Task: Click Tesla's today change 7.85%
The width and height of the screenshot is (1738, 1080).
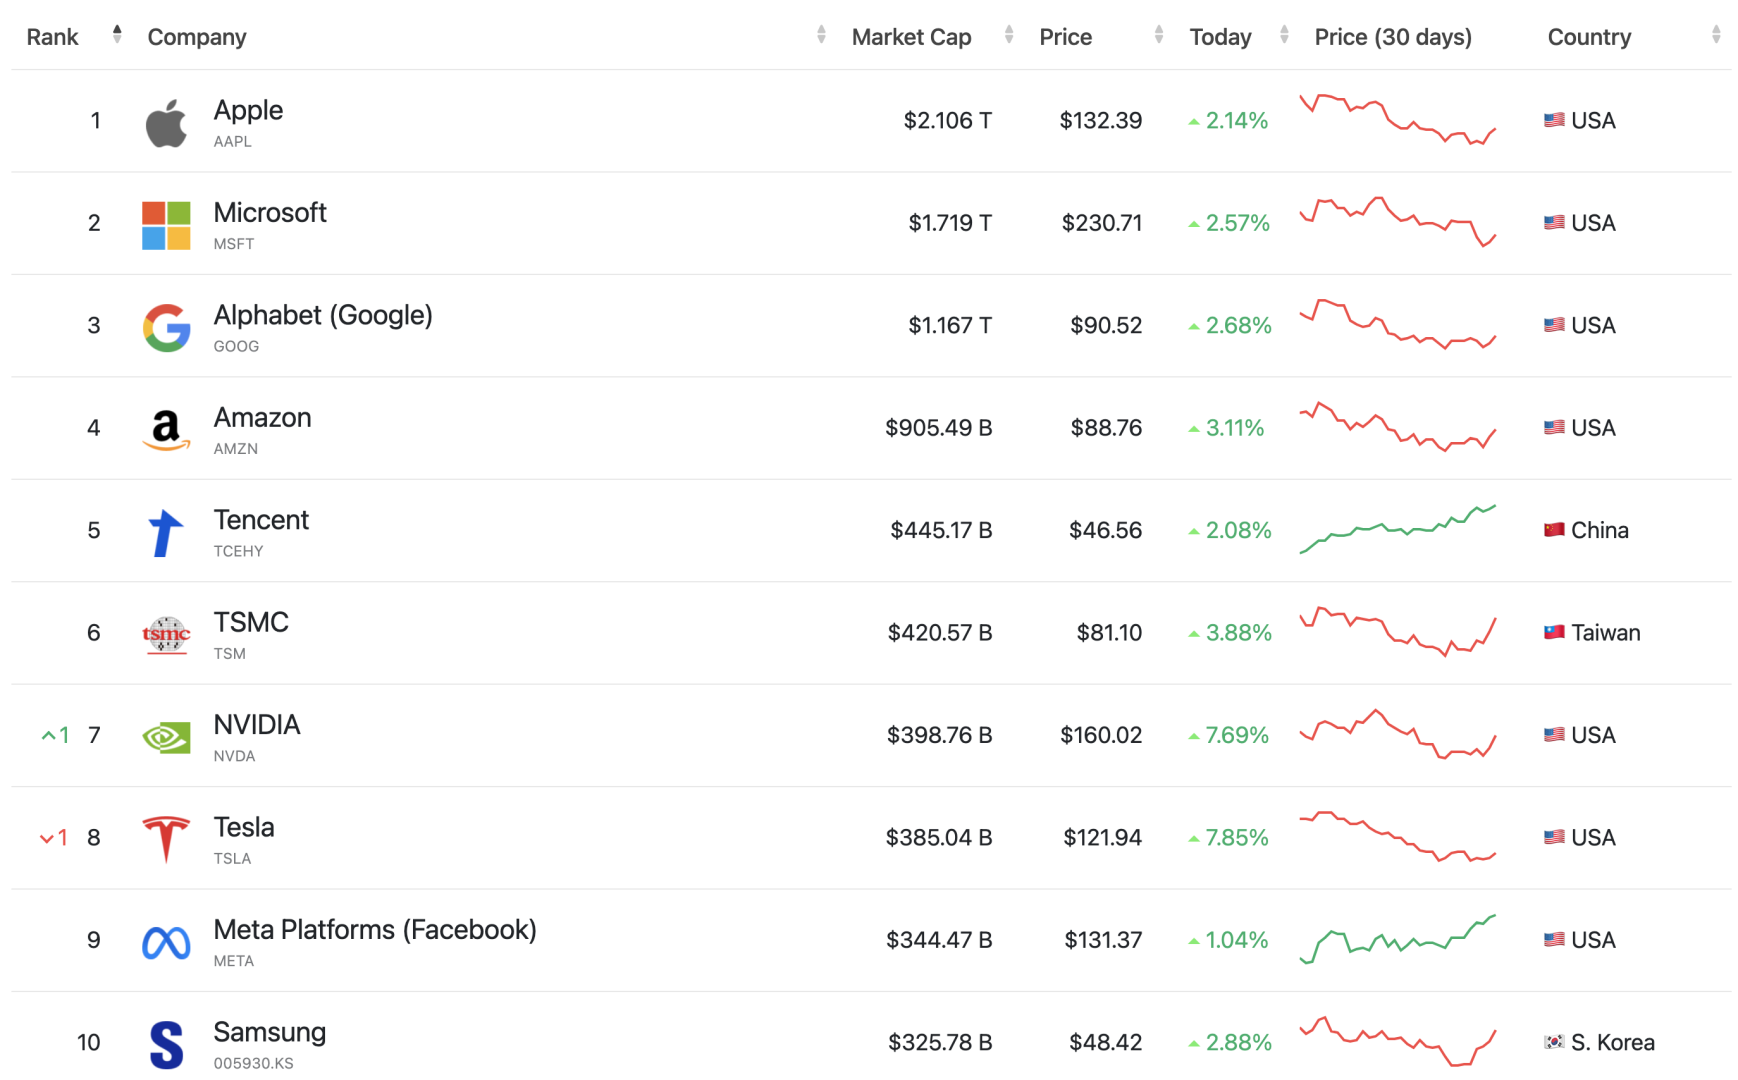Action: (1236, 838)
